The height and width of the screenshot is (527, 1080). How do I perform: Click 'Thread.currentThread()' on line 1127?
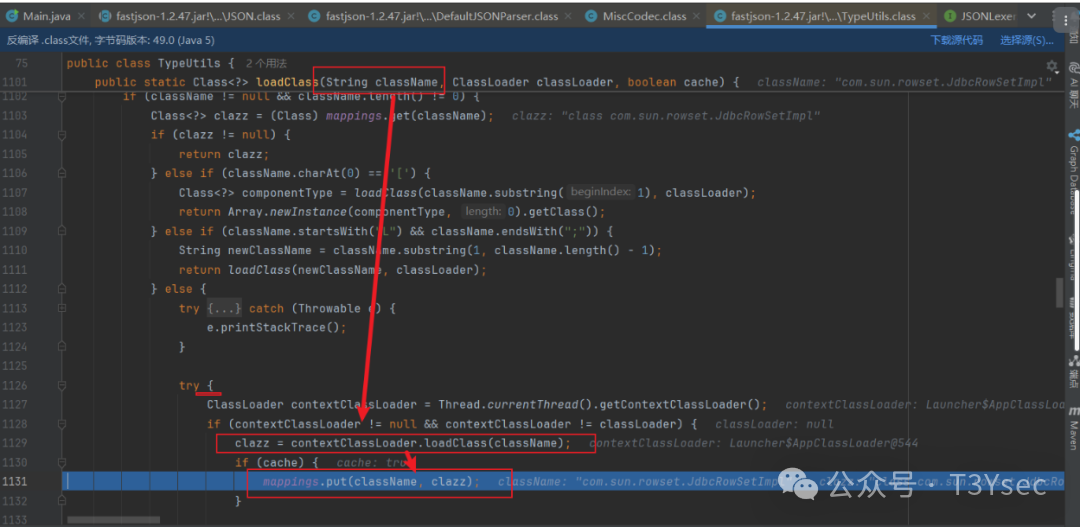(515, 404)
